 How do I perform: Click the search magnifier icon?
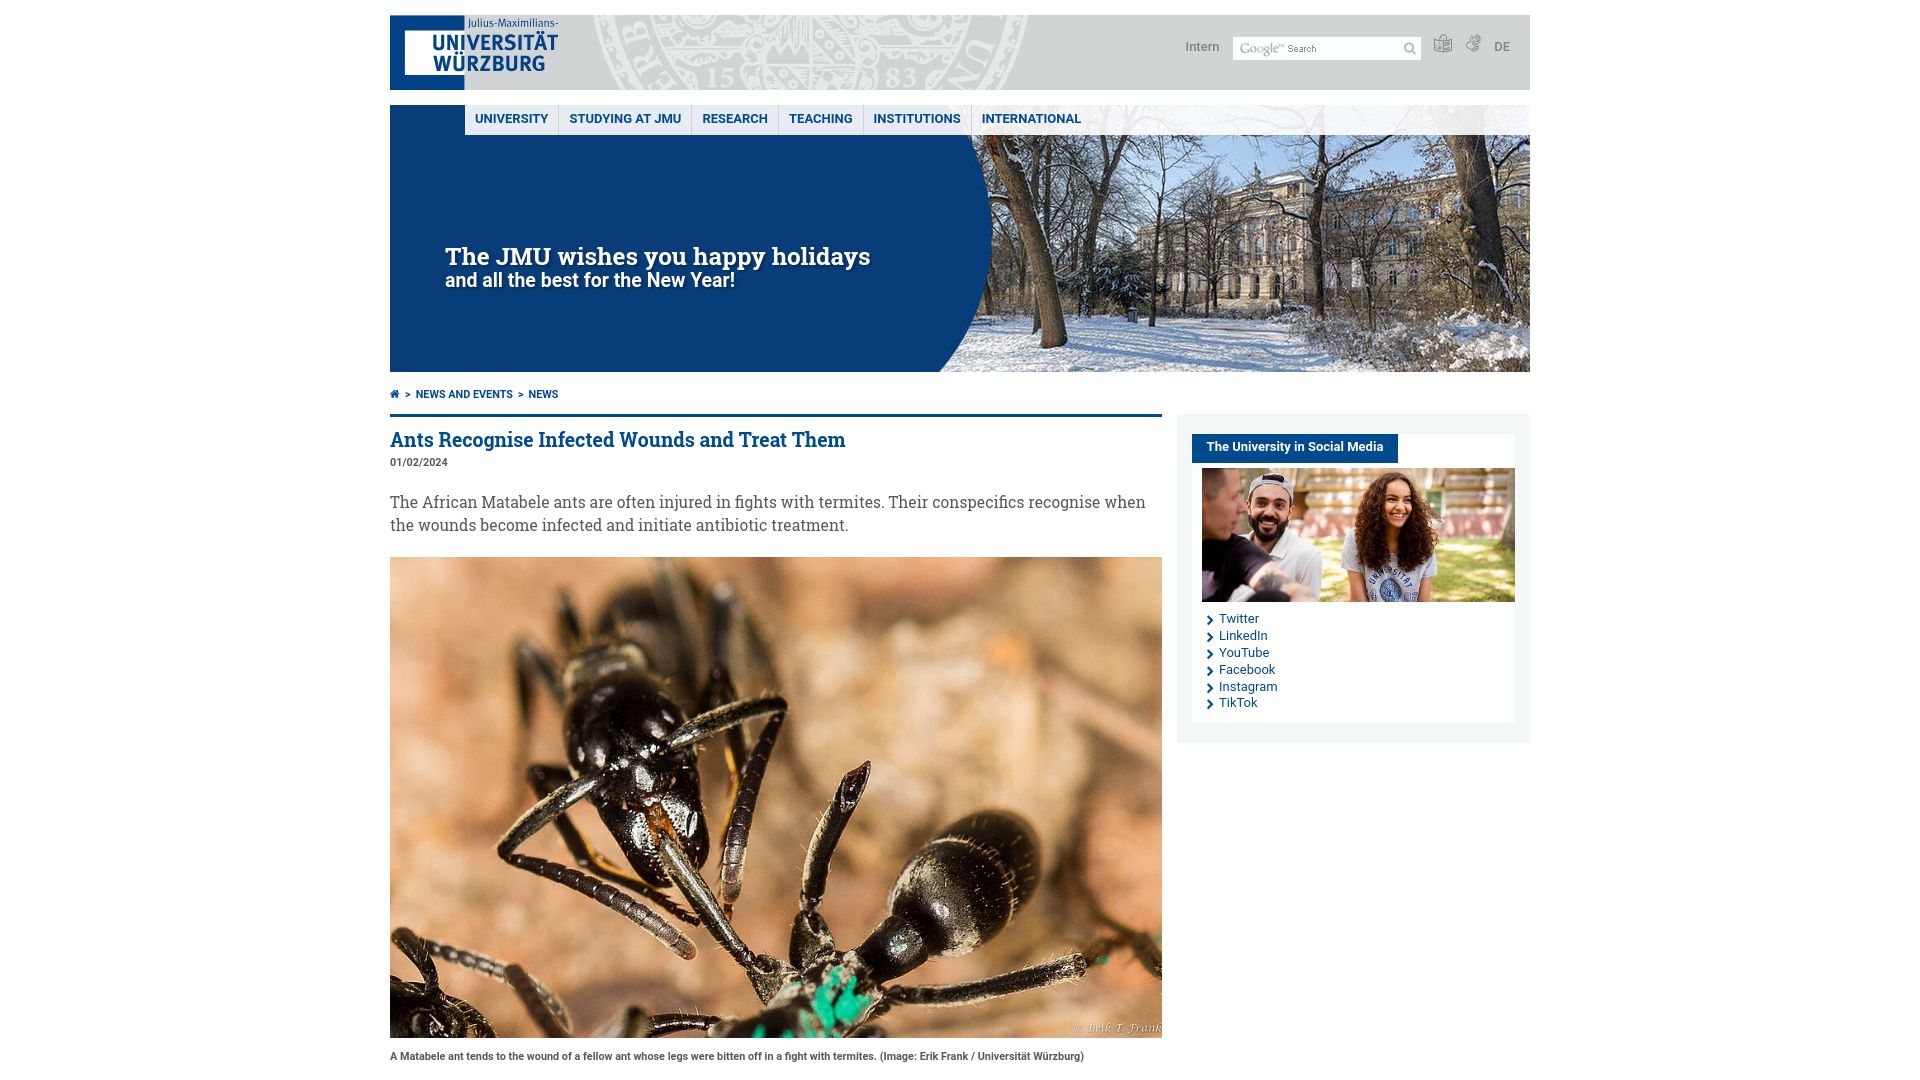1410,49
